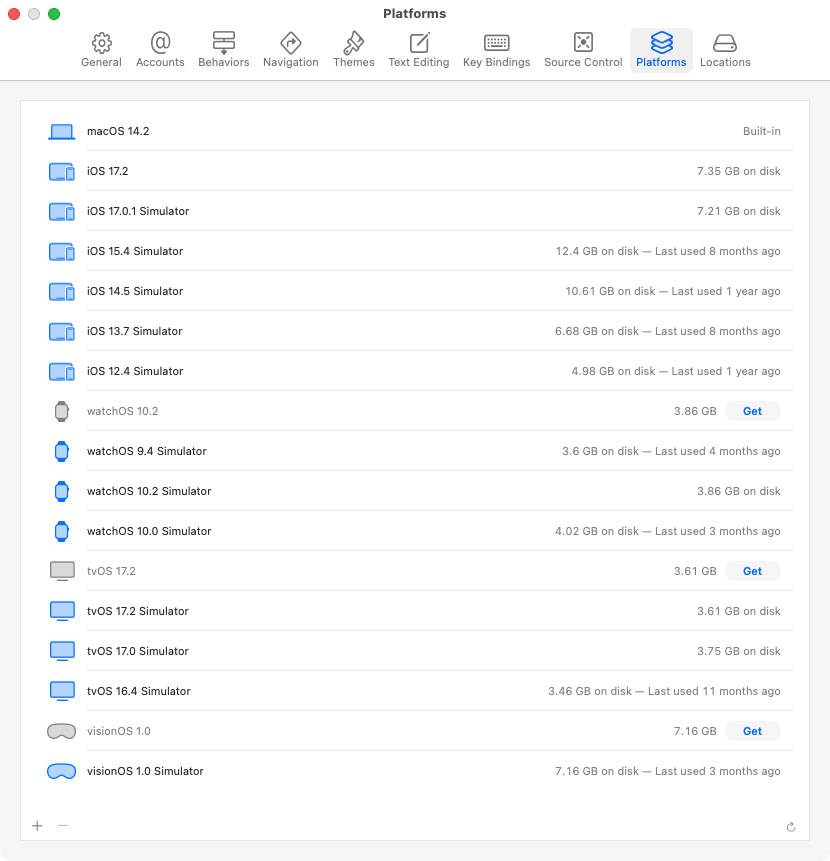Viewport: 830px width, 861px height.
Task: Select watchOS 10.2 Simulator label
Action: tap(149, 491)
